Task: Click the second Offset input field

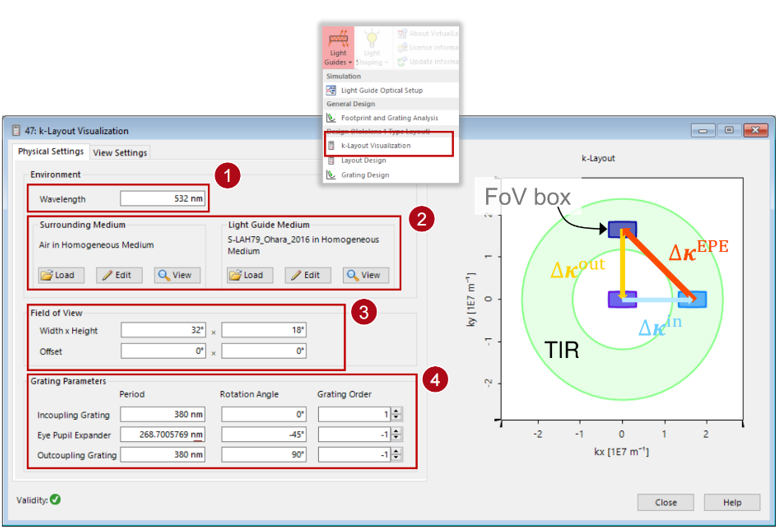Action: point(264,351)
